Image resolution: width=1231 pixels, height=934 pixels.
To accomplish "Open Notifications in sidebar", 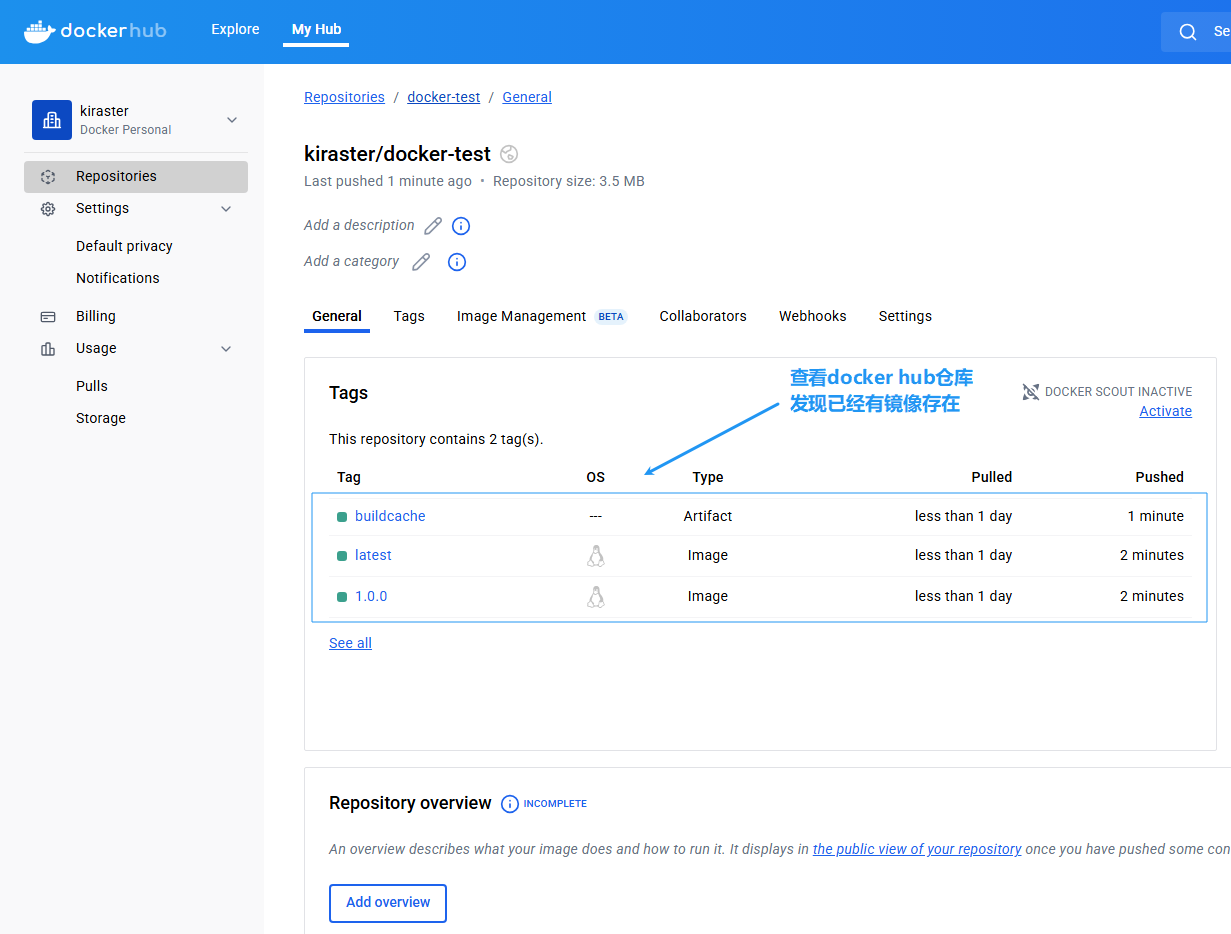I will click(x=118, y=278).
